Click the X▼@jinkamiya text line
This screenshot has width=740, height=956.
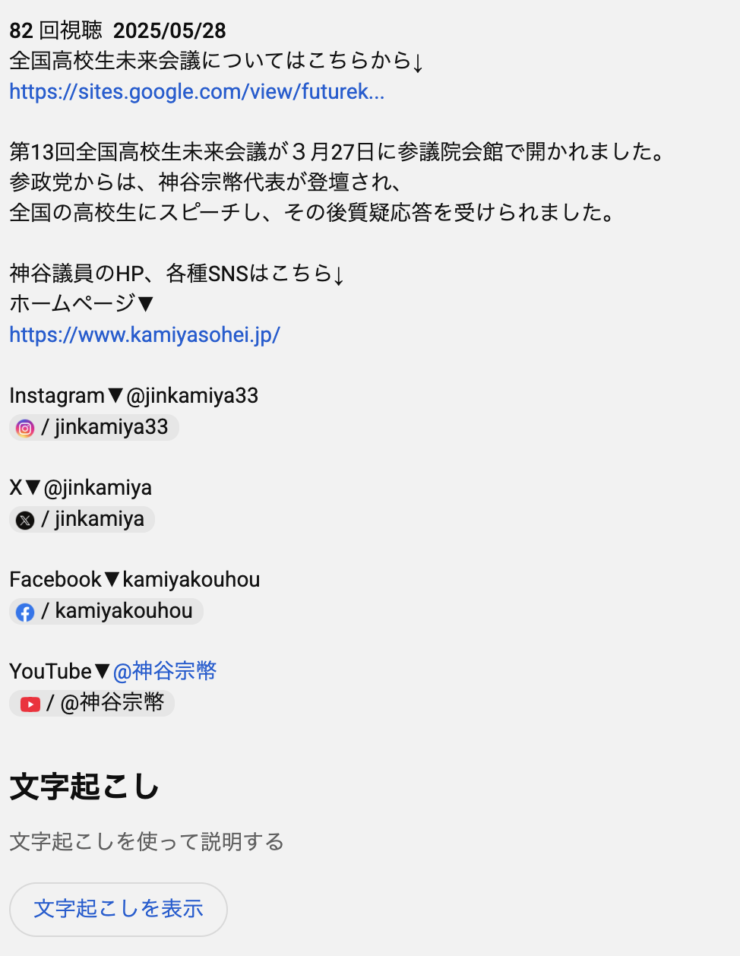pos(80,488)
